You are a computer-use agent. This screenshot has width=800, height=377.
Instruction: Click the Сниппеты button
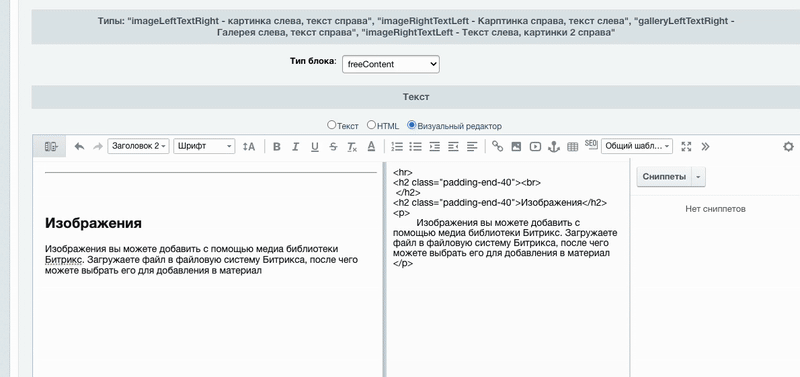(x=664, y=177)
